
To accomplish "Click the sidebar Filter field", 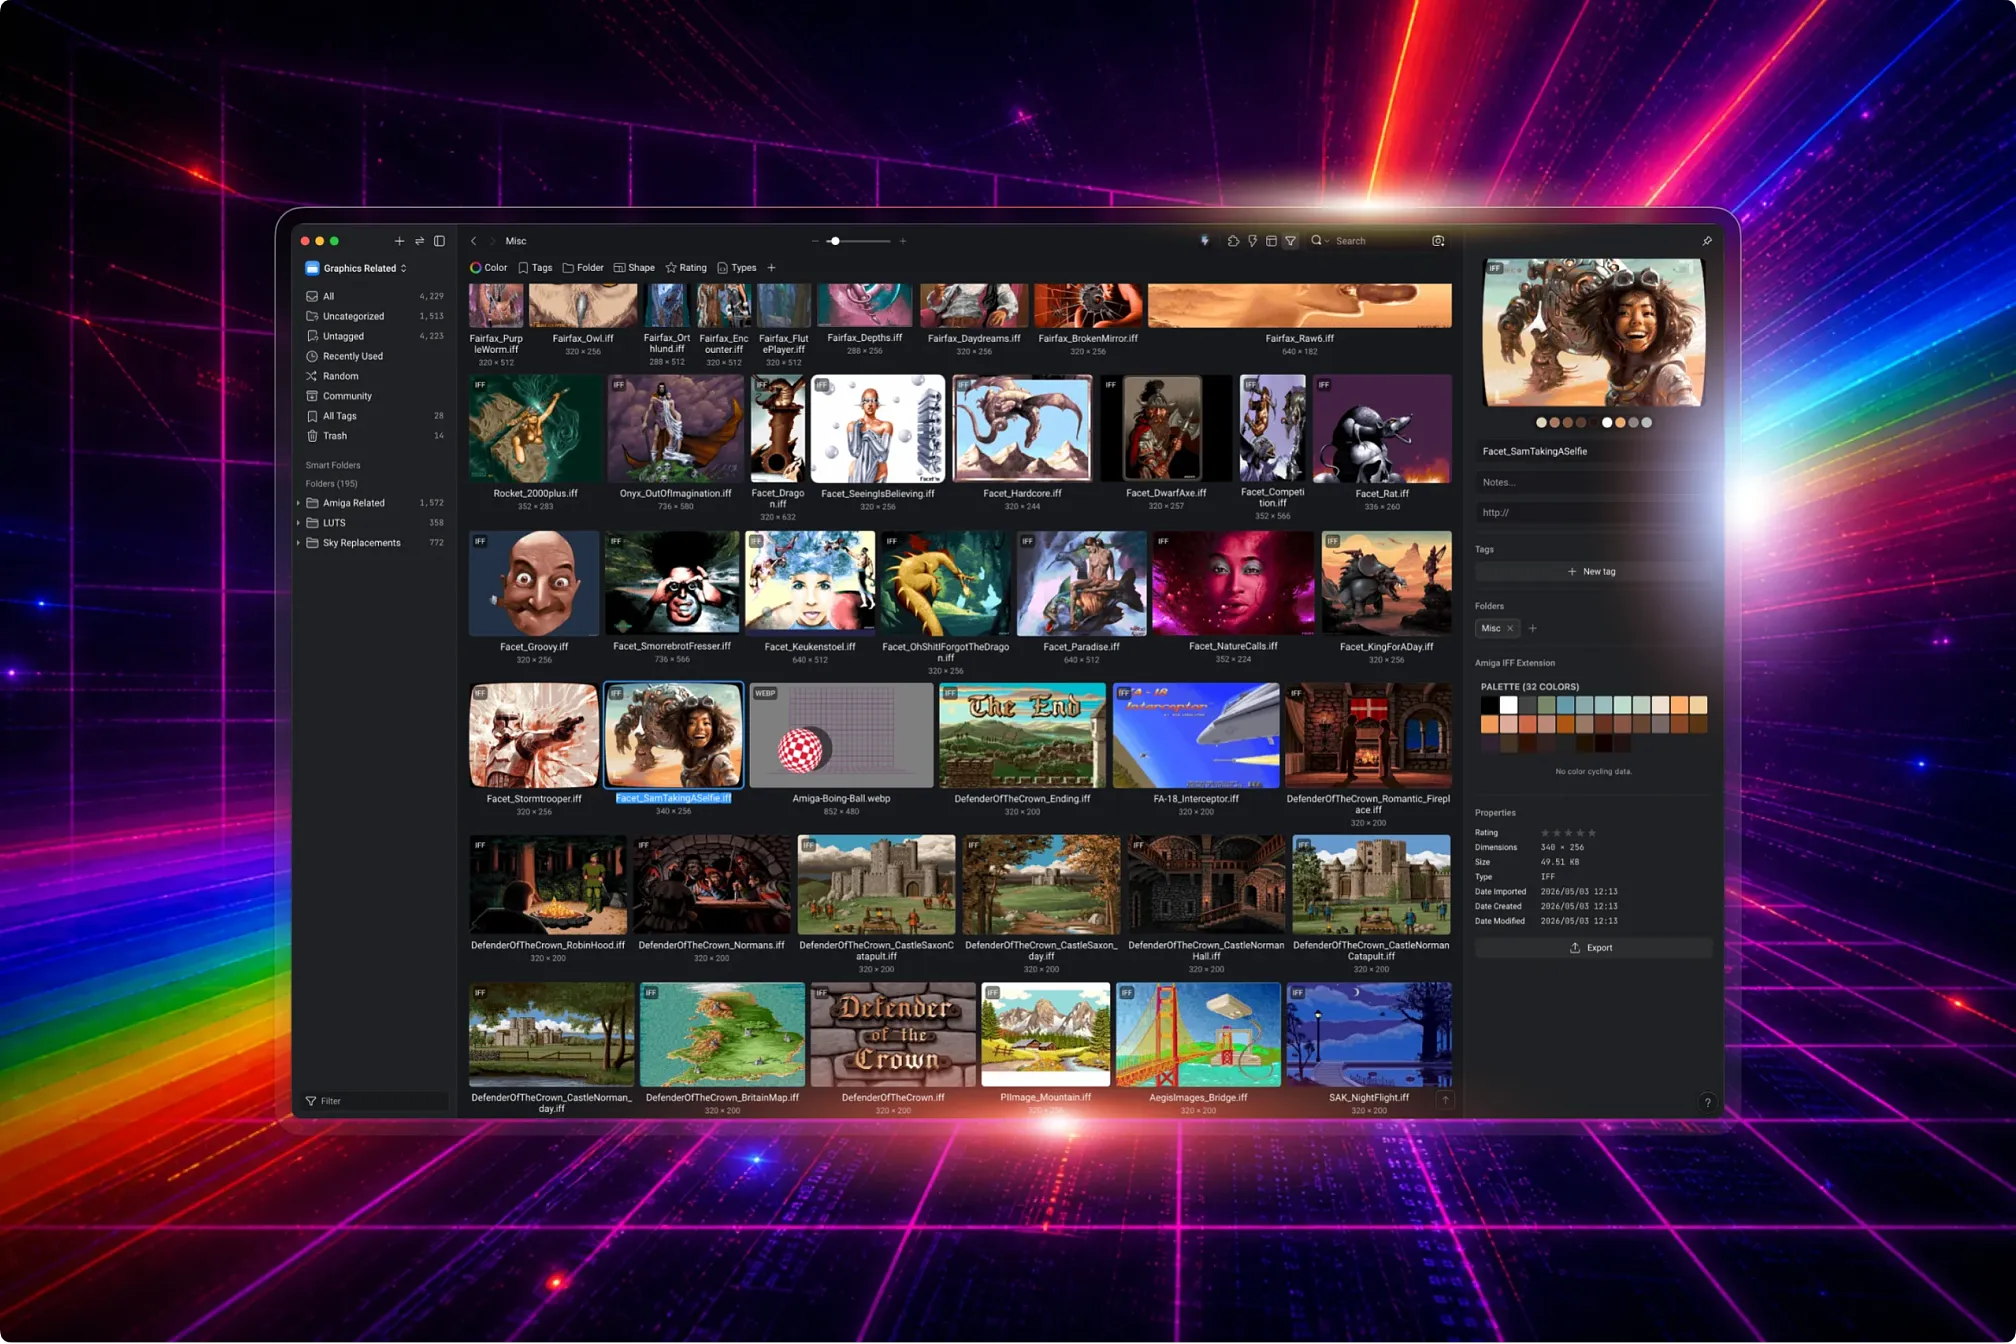I will (x=375, y=1101).
